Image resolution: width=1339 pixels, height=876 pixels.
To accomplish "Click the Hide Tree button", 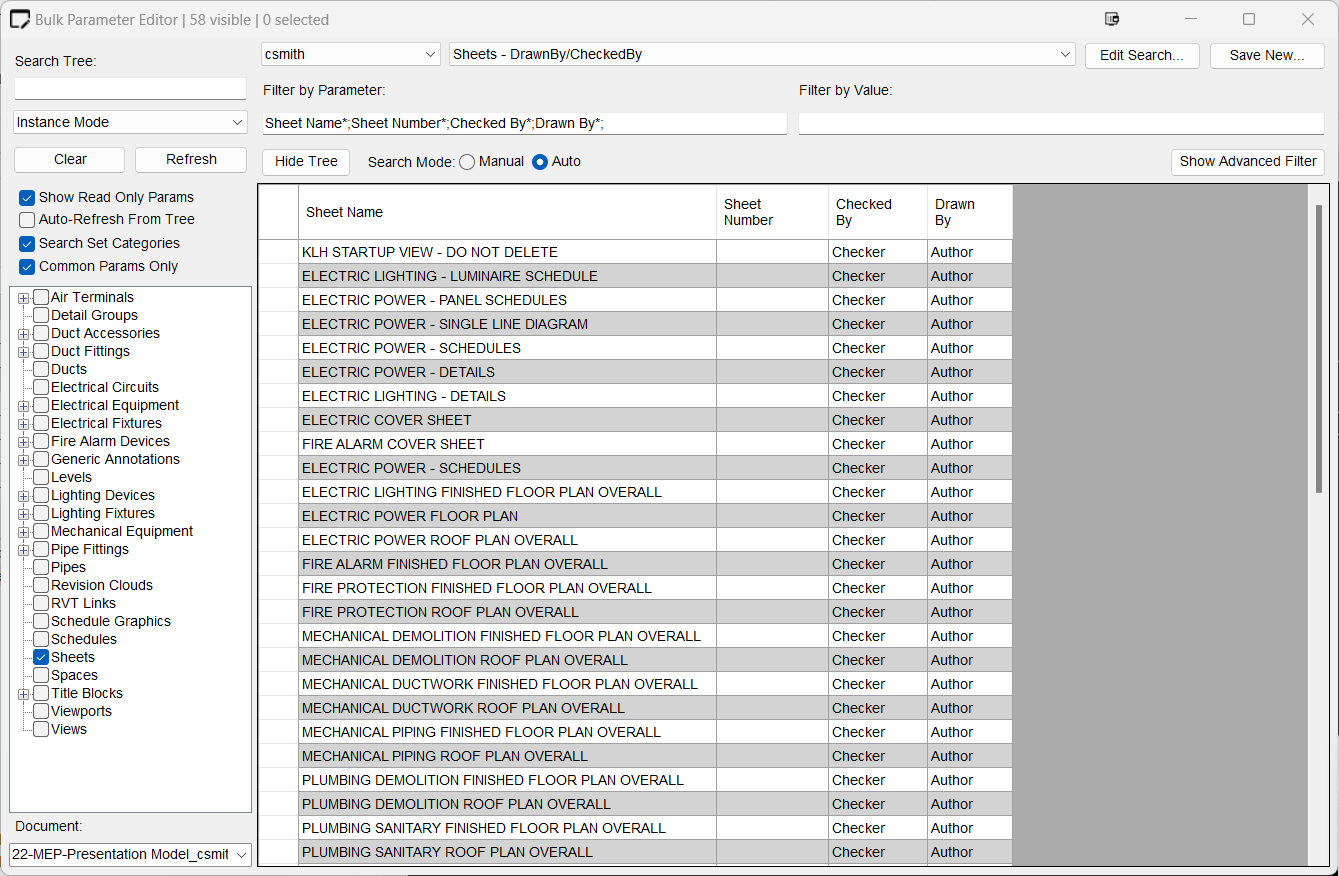I will tap(306, 162).
